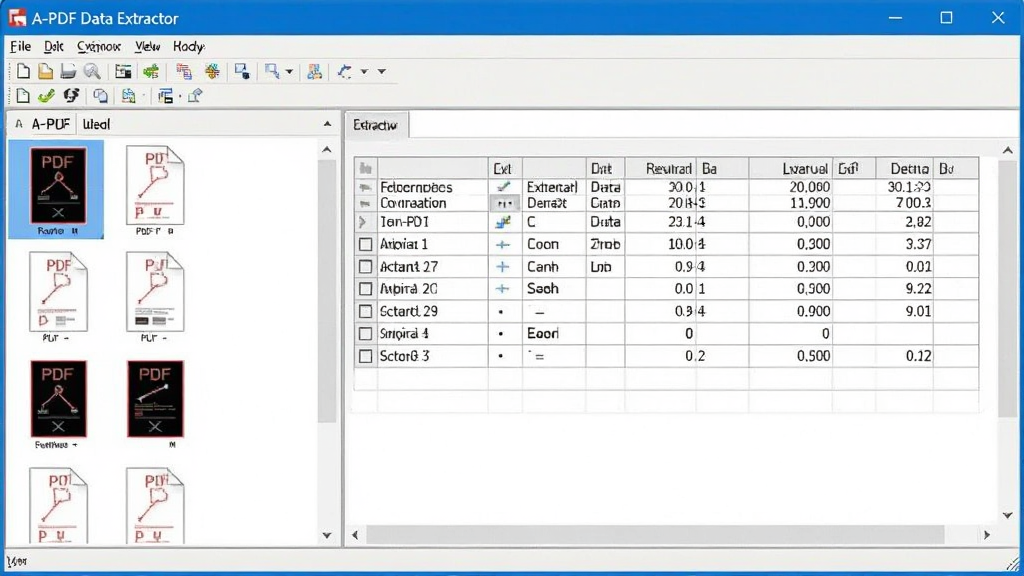
Task: Open the Cyinow menu
Action: click(x=99, y=46)
